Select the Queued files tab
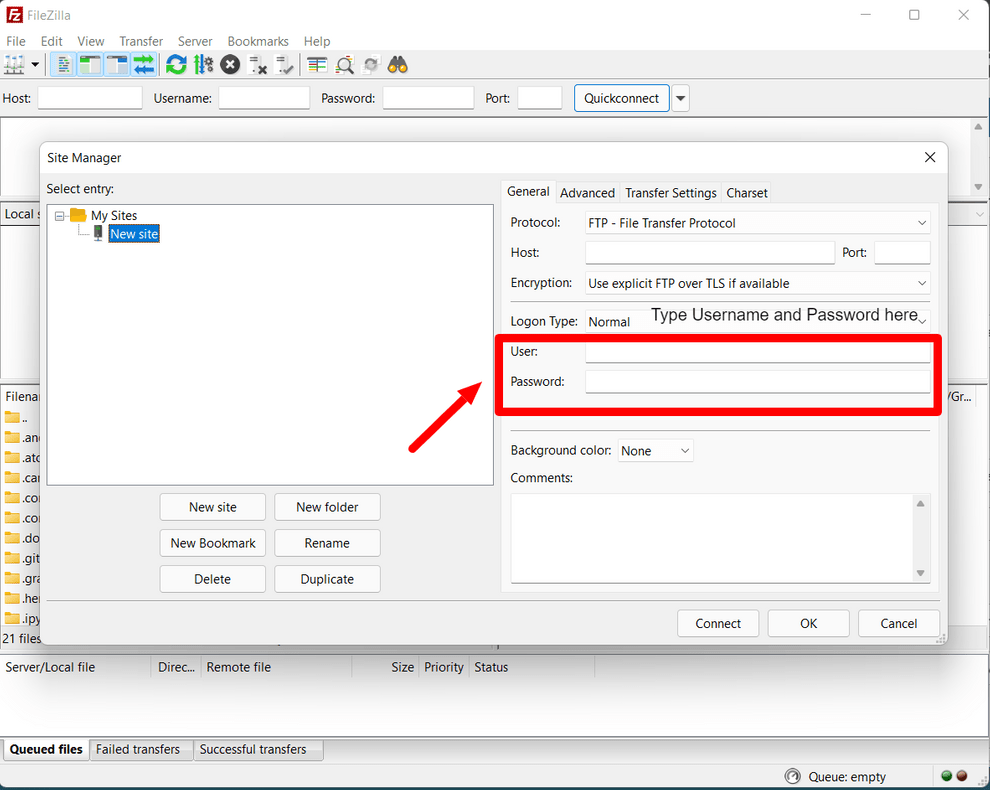Viewport: 990px width, 790px height. coord(46,749)
